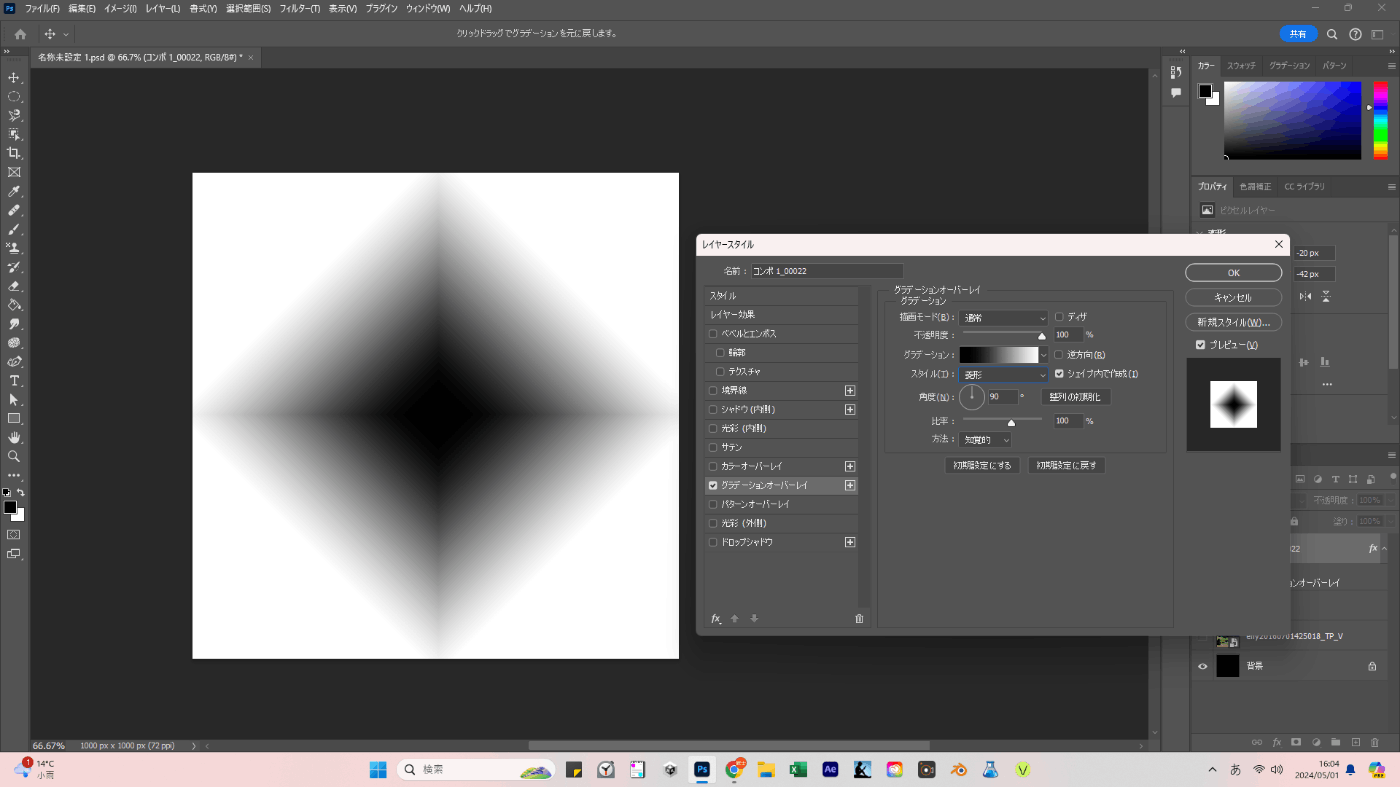Click the trash icon in Layer Style dialog
The image size is (1400, 787).
(858, 619)
